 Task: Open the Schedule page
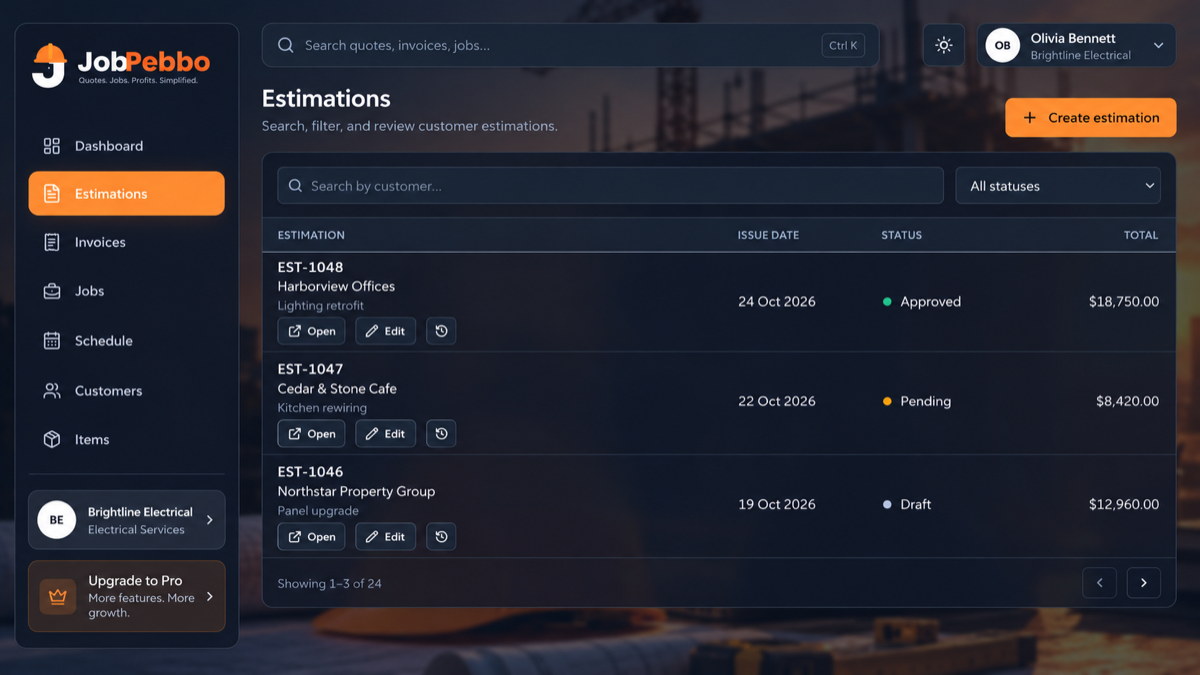[126, 341]
